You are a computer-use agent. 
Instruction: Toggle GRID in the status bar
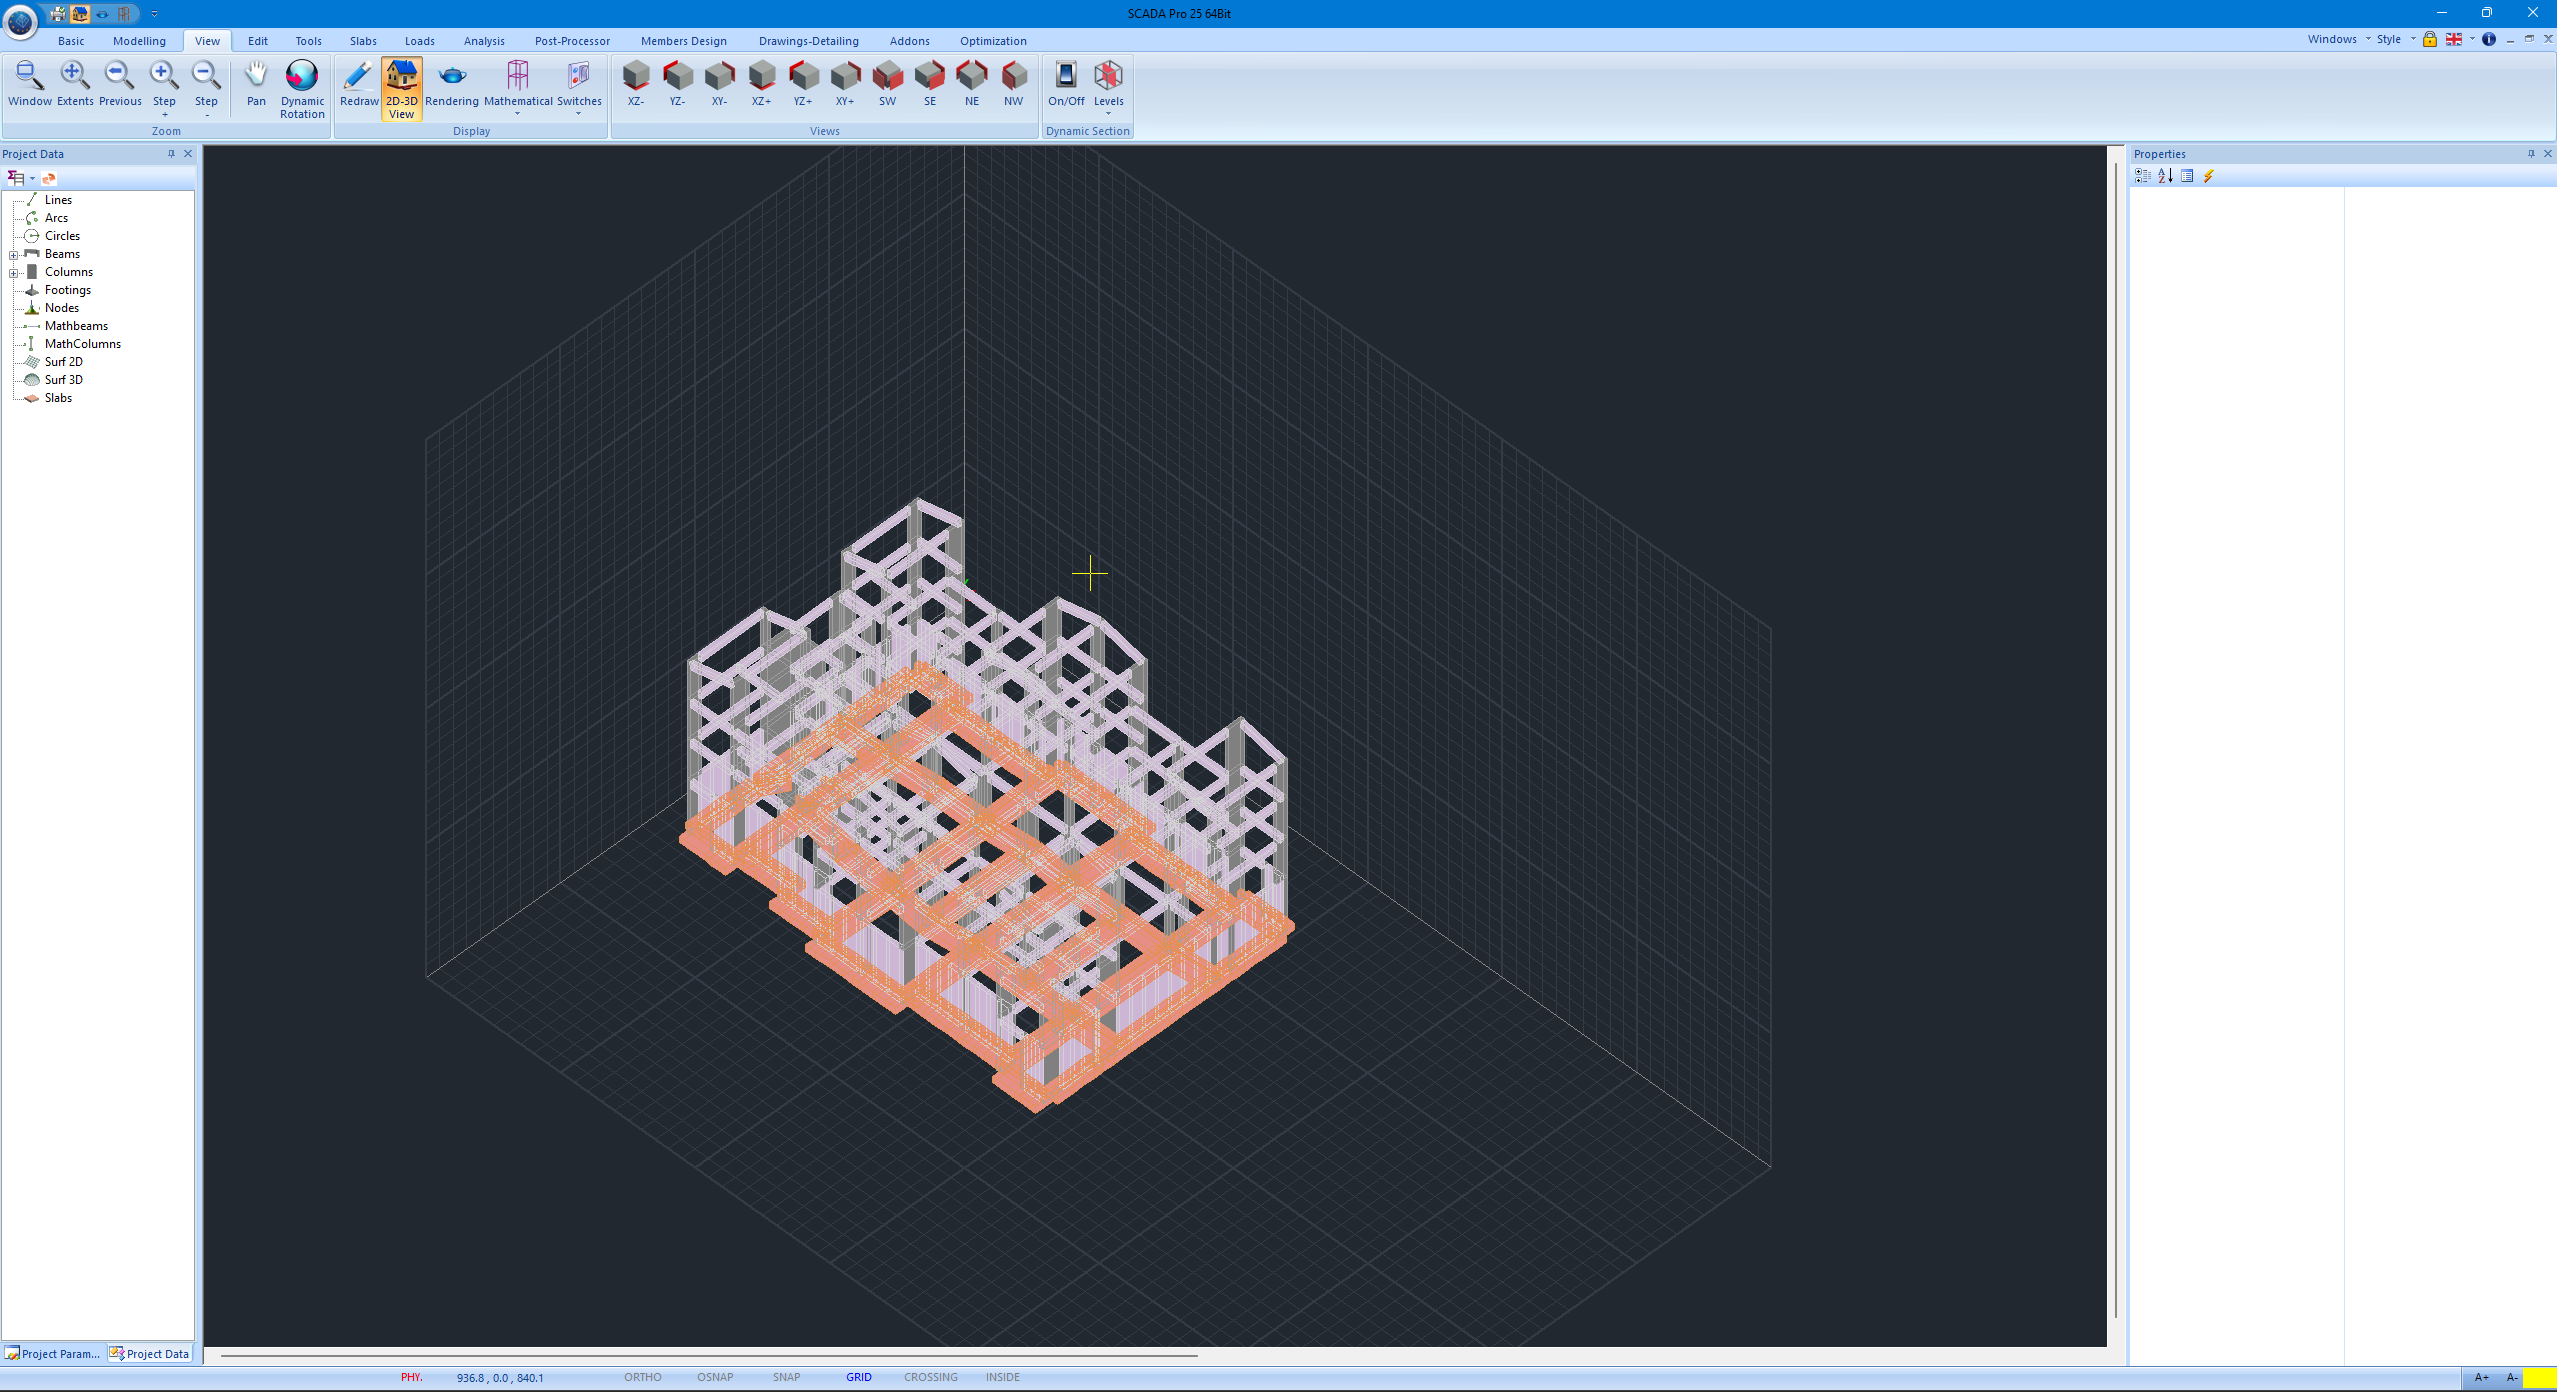(858, 1377)
